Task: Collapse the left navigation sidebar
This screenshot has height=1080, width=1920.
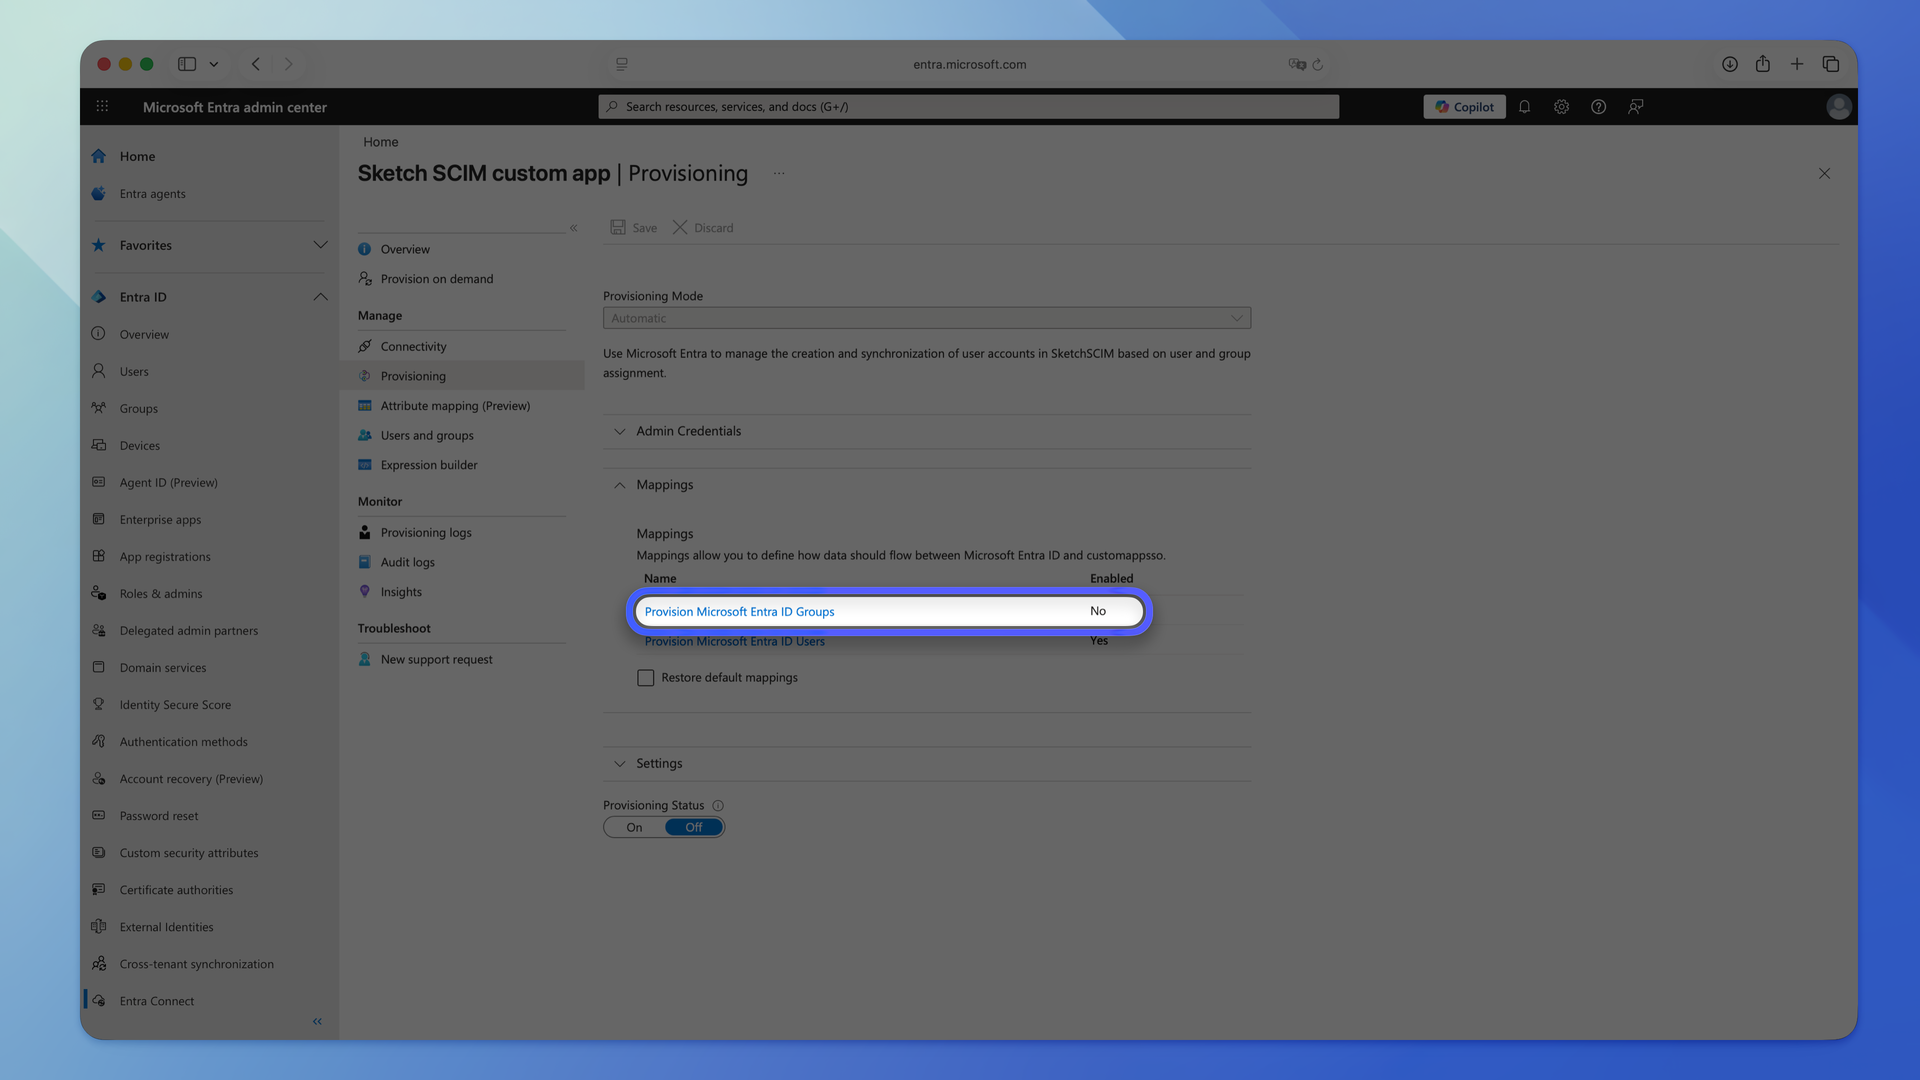Action: (317, 1022)
